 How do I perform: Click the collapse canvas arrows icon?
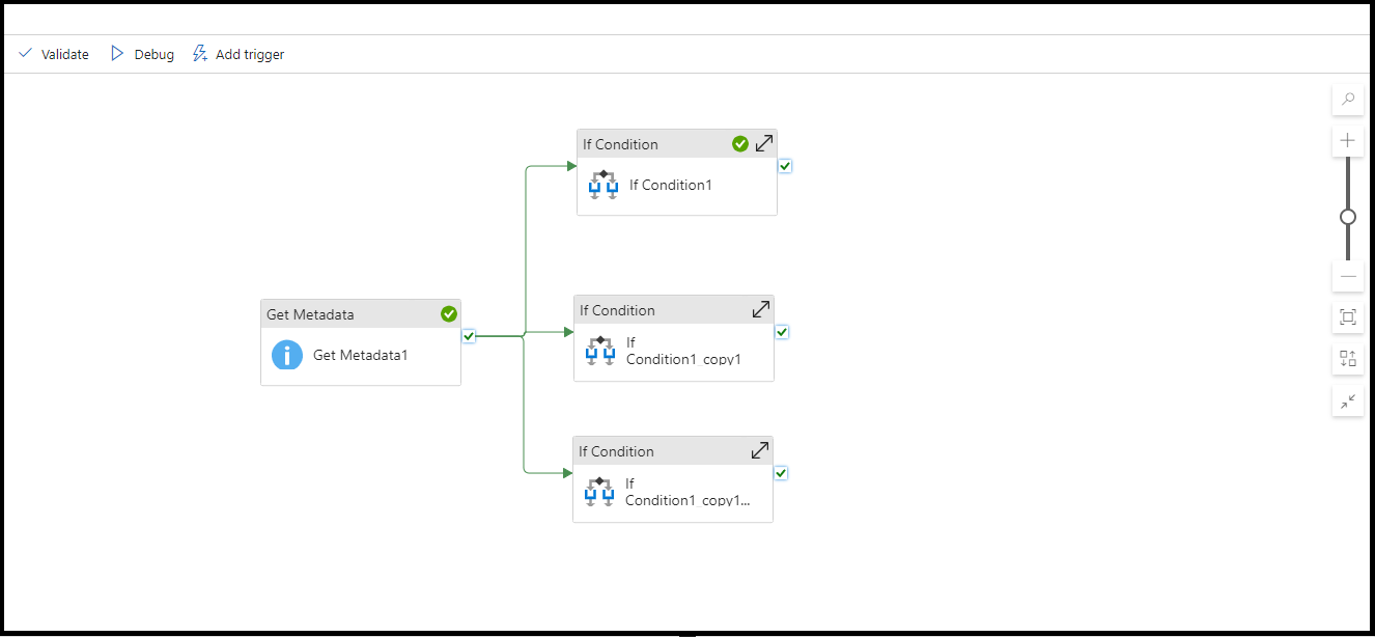[1348, 401]
